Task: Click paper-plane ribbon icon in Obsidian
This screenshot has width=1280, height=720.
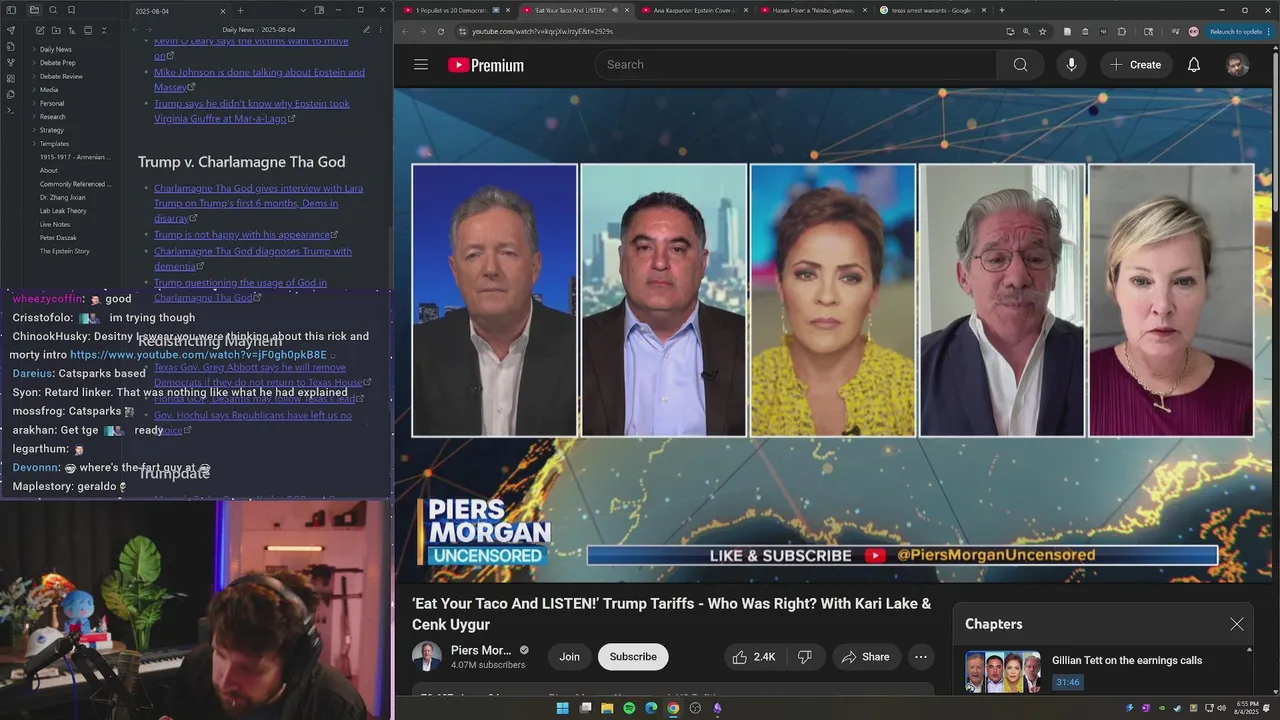Action: point(11,30)
